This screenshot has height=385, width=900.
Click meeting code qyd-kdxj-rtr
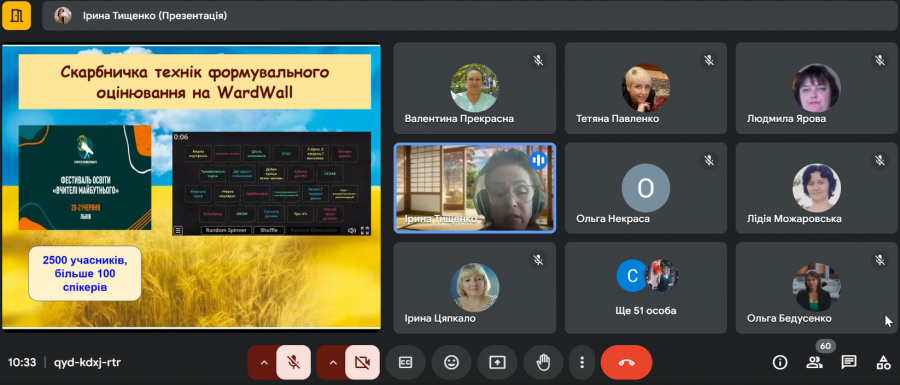(x=87, y=362)
